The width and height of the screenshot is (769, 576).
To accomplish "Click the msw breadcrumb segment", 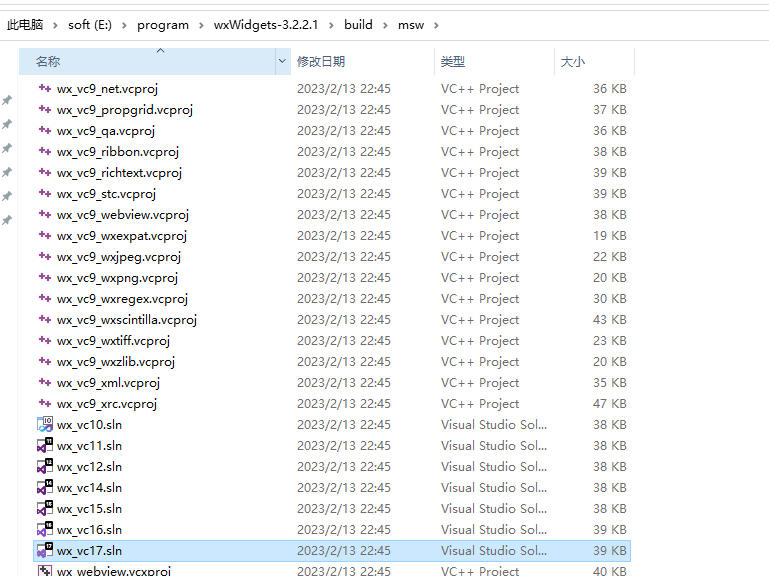I will [x=411, y=25].
